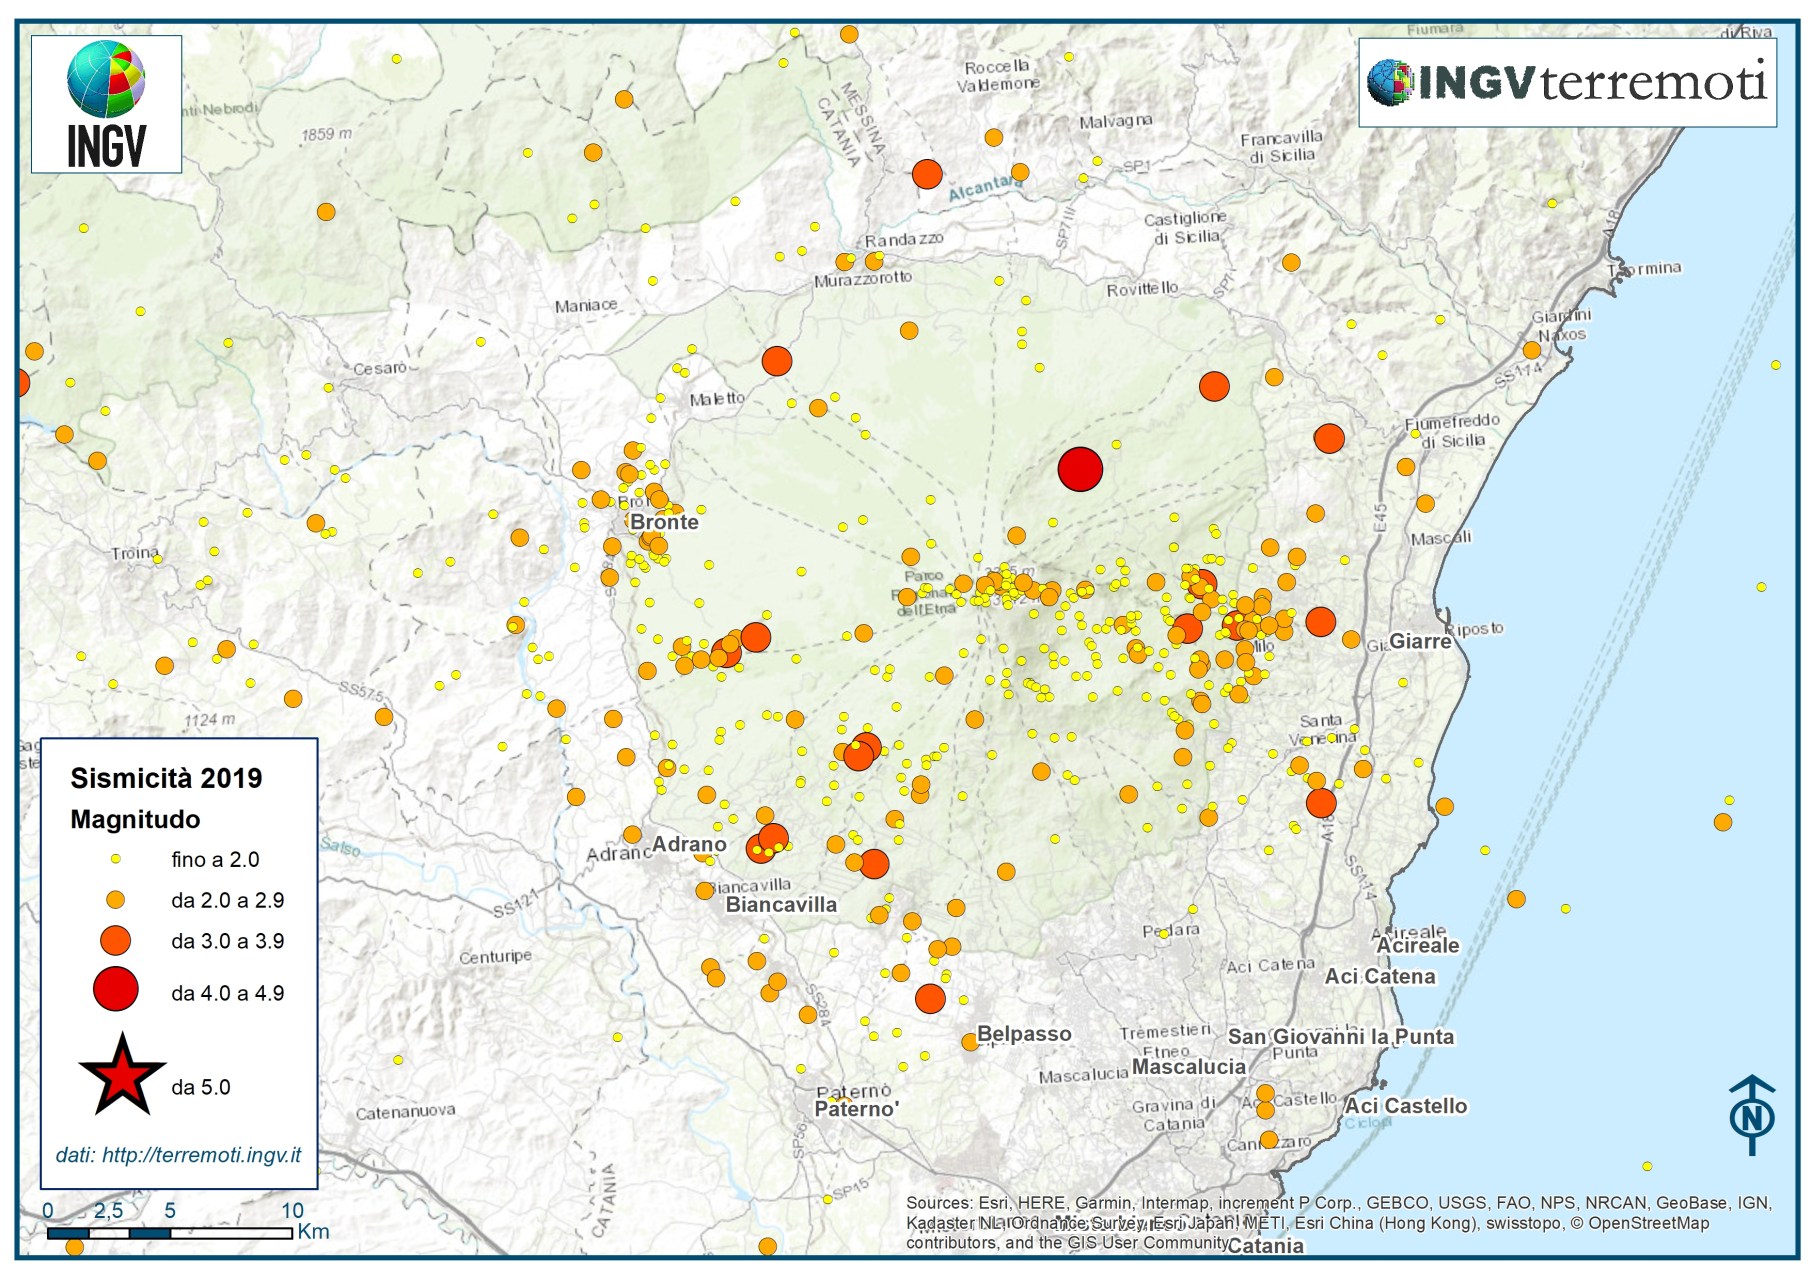Click the 'da 3.0 a 3.9' legend circle
Screen dimensions: 1812x1281
(116, 941)
